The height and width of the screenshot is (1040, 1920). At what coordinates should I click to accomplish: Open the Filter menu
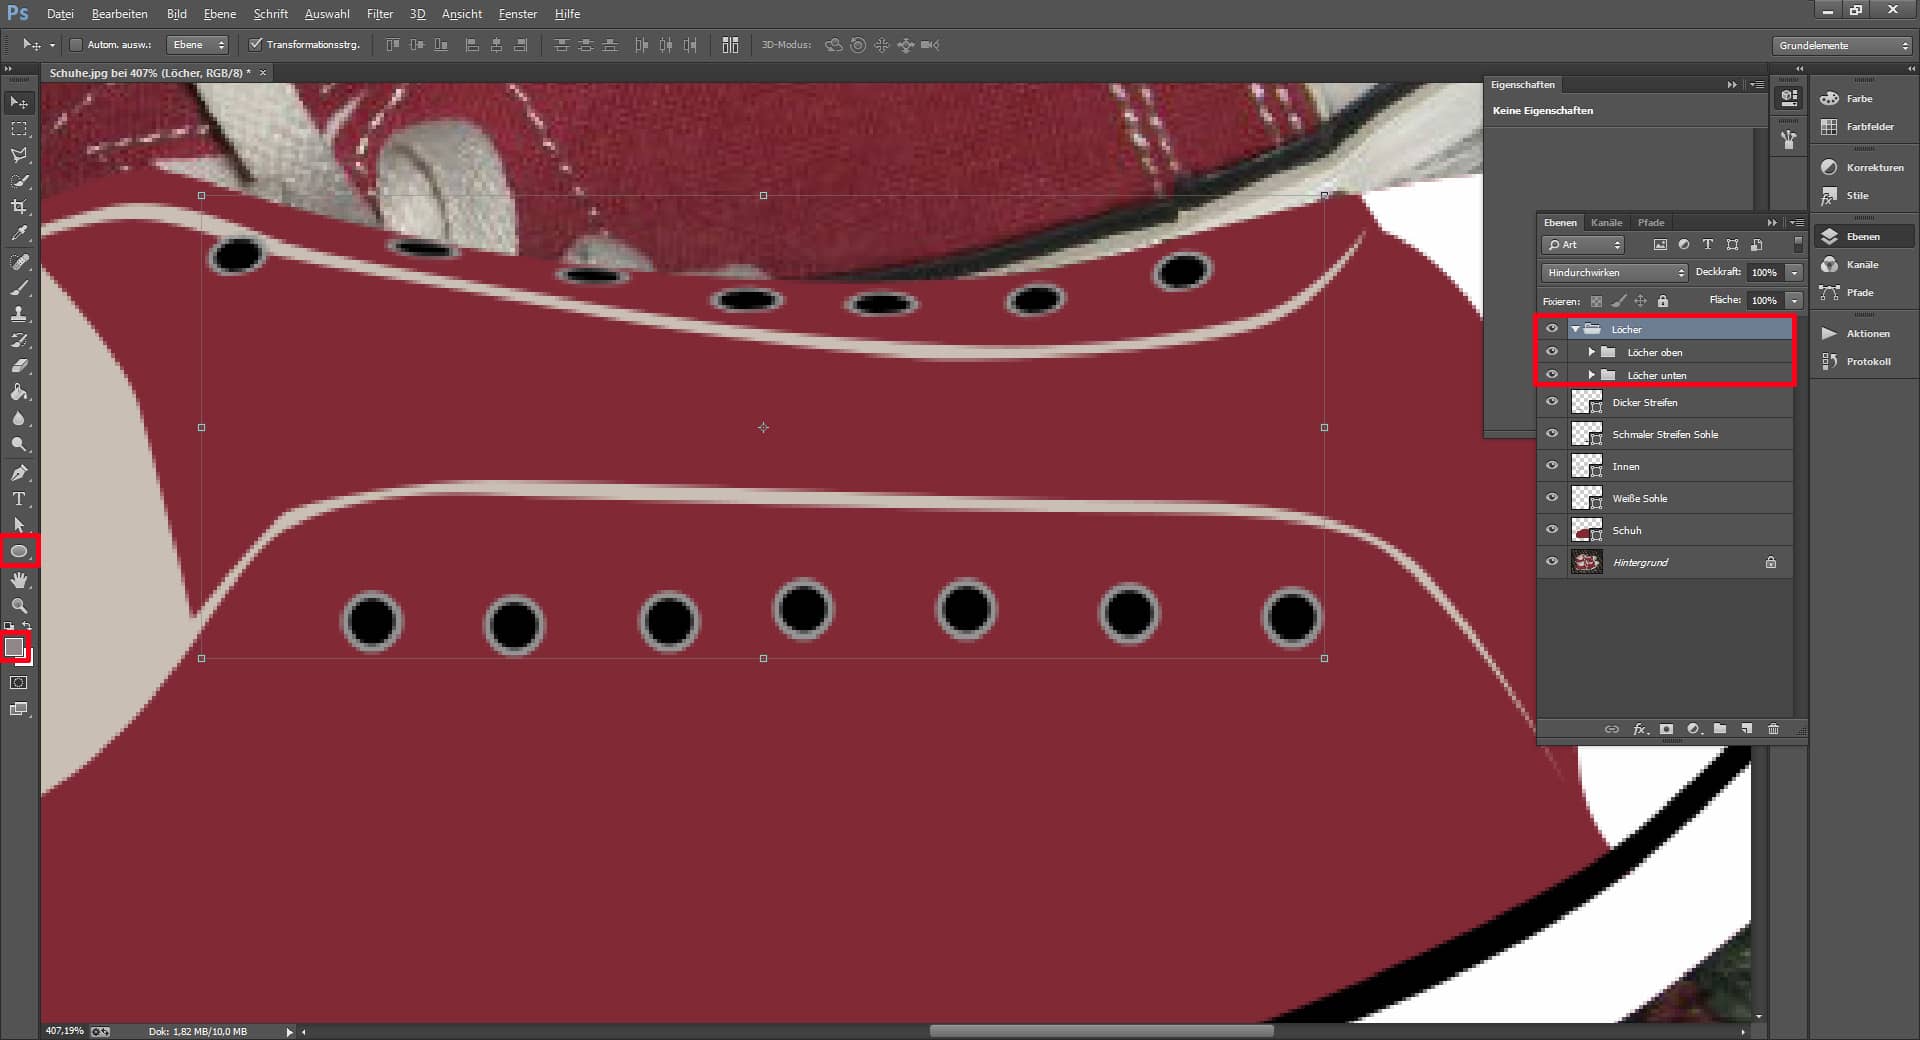pos(379,14)
